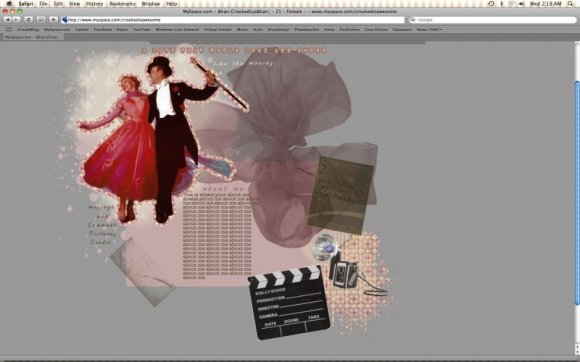Open the Windows Live Hotmail bookmark
This screenshot has width=580, height=362.
(177, 30)
